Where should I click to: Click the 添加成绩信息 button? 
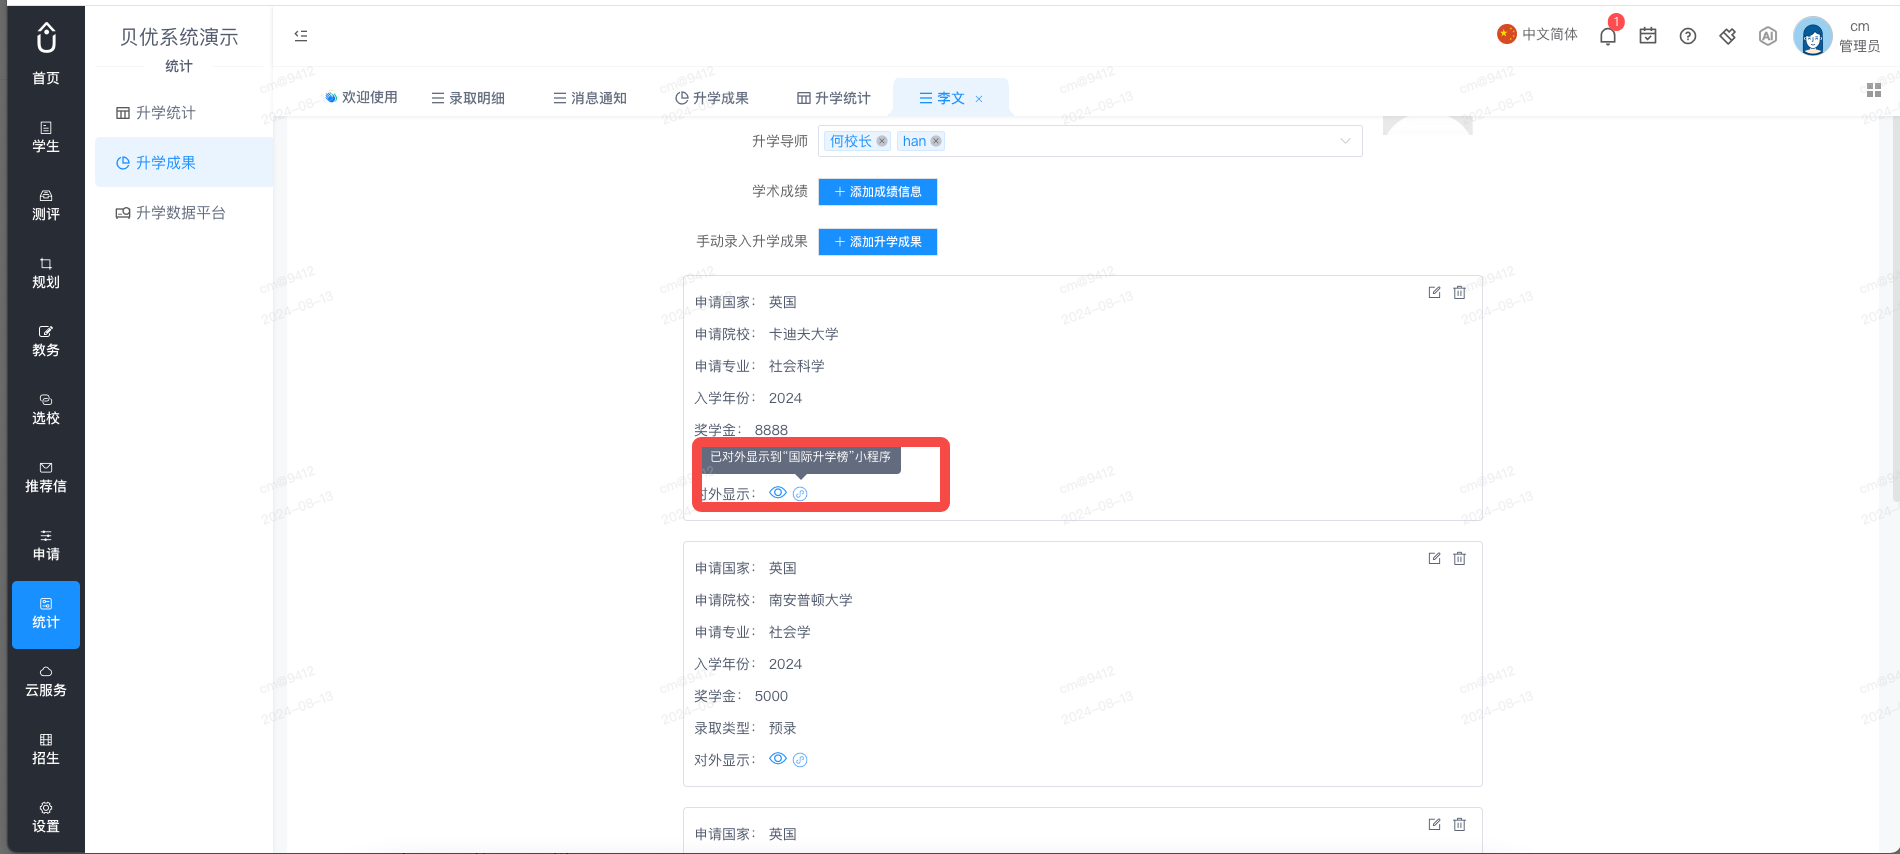pos(878,192)
